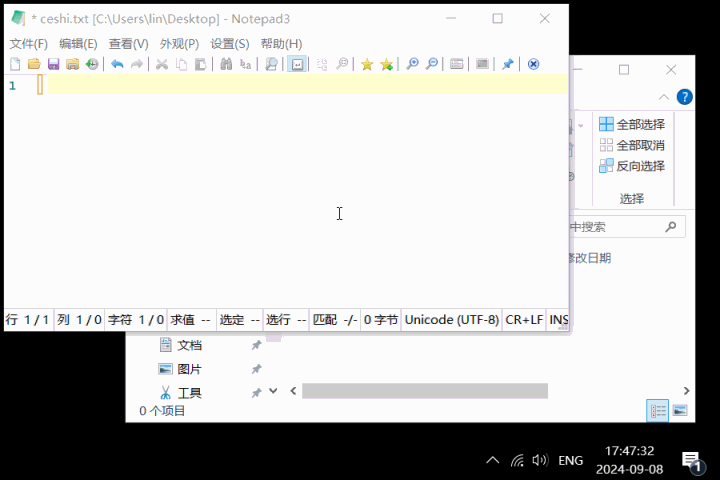Toggle the highlighted Word Wrap button
720x480 pixels.
[297, 64]
